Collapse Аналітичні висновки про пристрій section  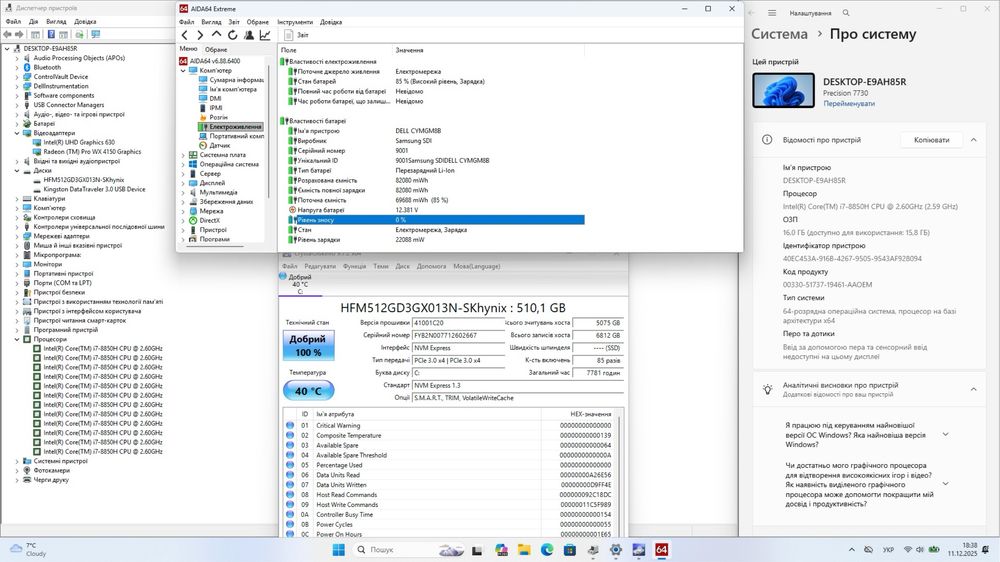click(973, 389)
